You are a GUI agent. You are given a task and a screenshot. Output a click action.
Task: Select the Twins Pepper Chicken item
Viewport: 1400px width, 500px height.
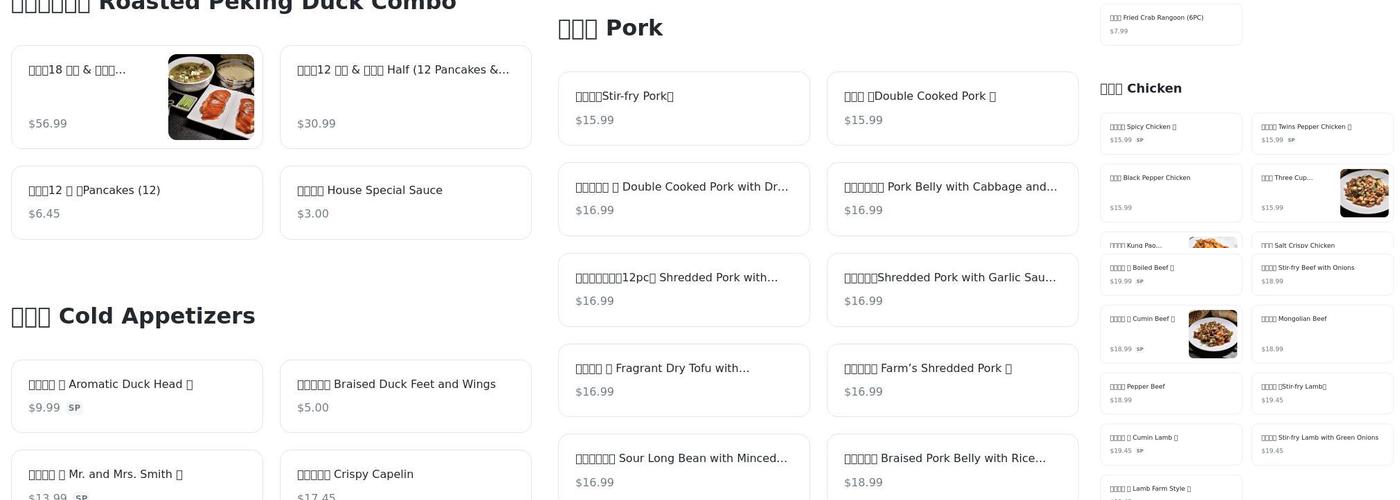pyautogui.click(x=1322, y=133)
